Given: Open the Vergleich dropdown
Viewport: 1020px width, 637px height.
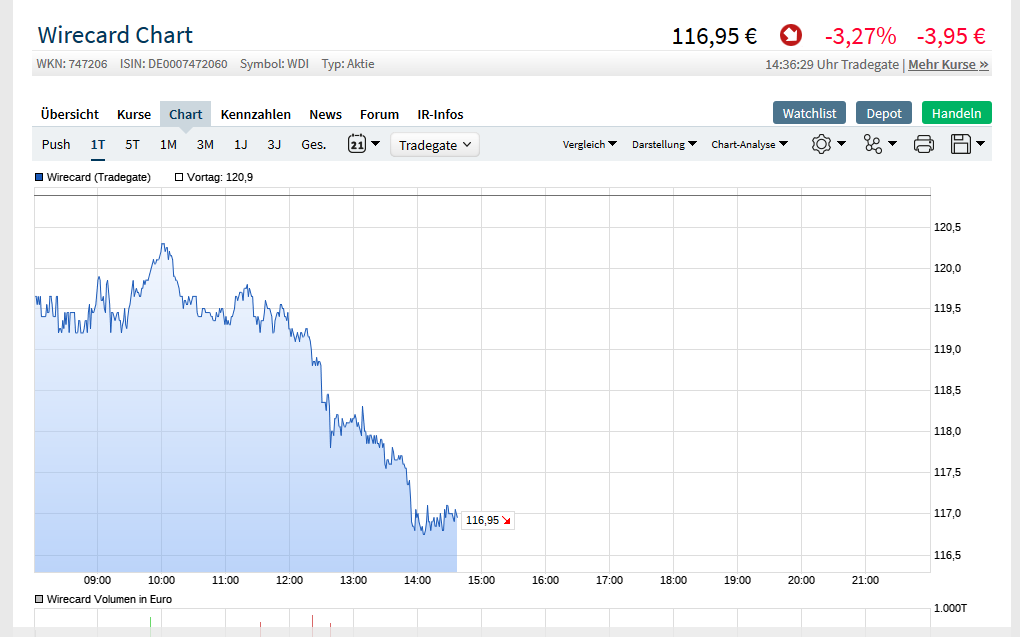Looking at the screenshot, I should 589,144.
